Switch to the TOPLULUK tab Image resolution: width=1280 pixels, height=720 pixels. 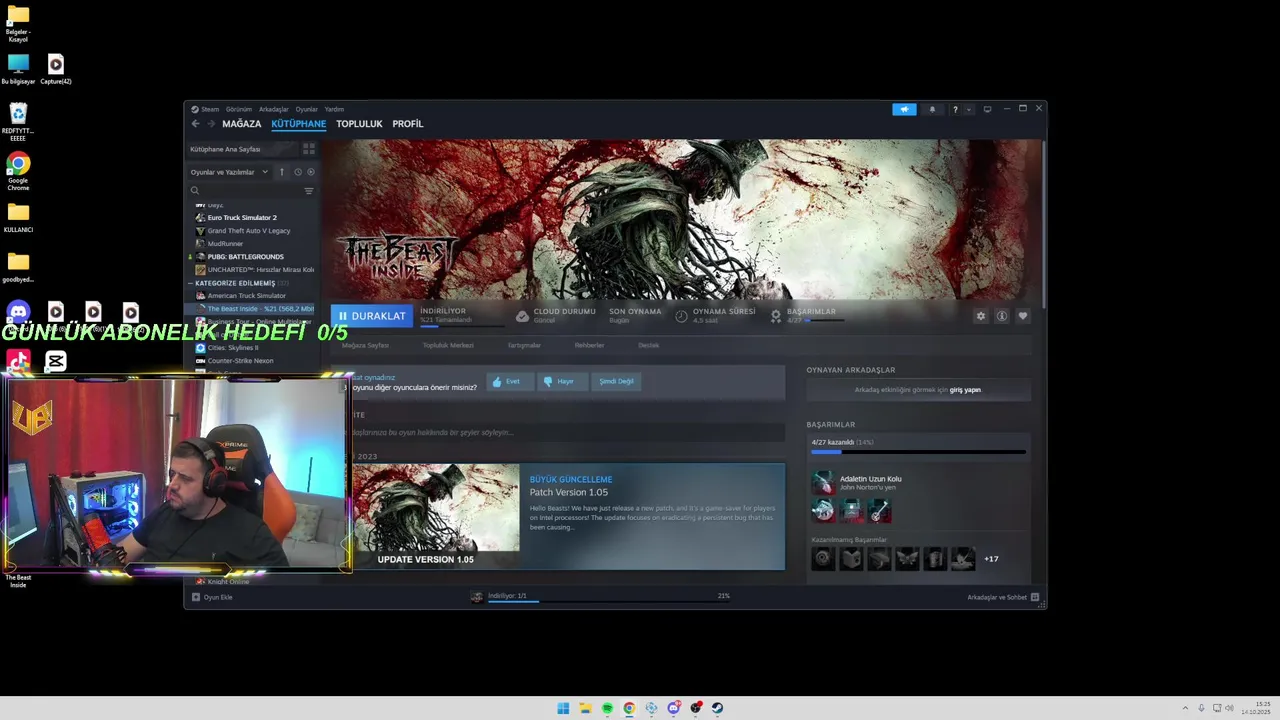[359, 124]
